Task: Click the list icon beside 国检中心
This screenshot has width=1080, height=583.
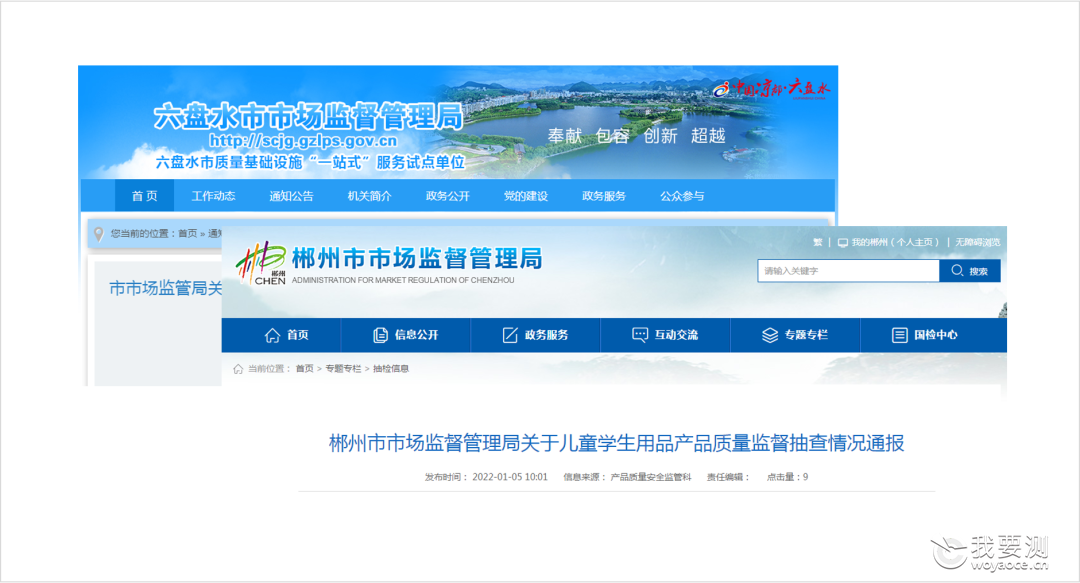Action: pyautogui.click(x=900, y=335)
